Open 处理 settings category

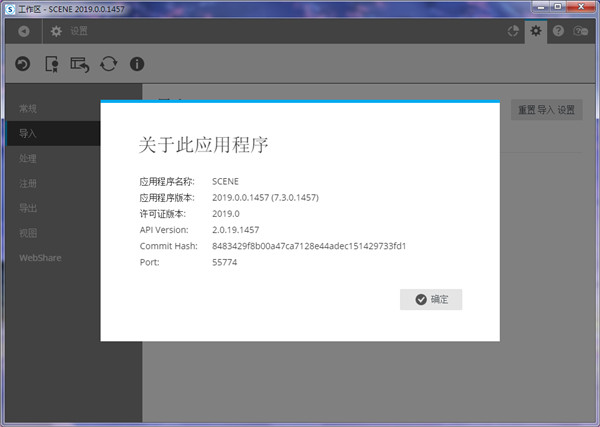(29, 158)
